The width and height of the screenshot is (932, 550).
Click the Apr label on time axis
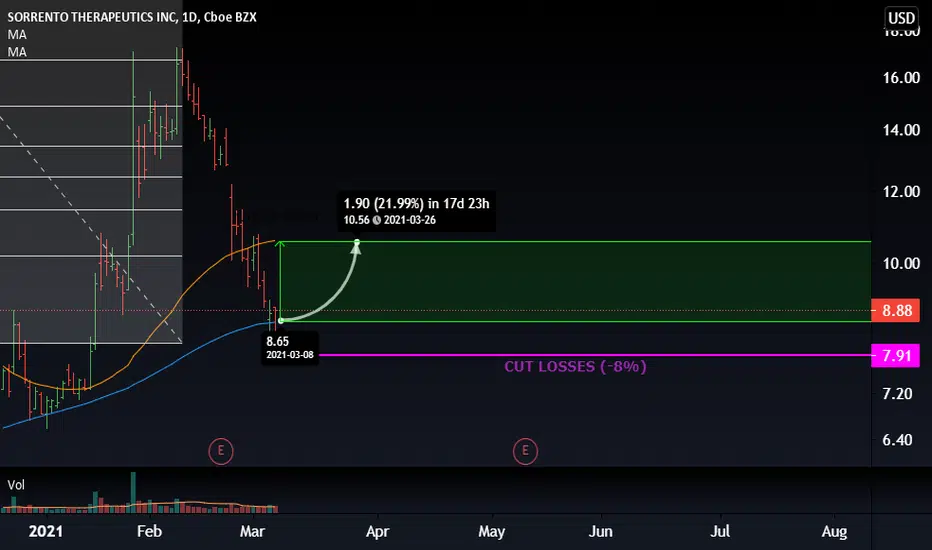[x=377, y=531]
